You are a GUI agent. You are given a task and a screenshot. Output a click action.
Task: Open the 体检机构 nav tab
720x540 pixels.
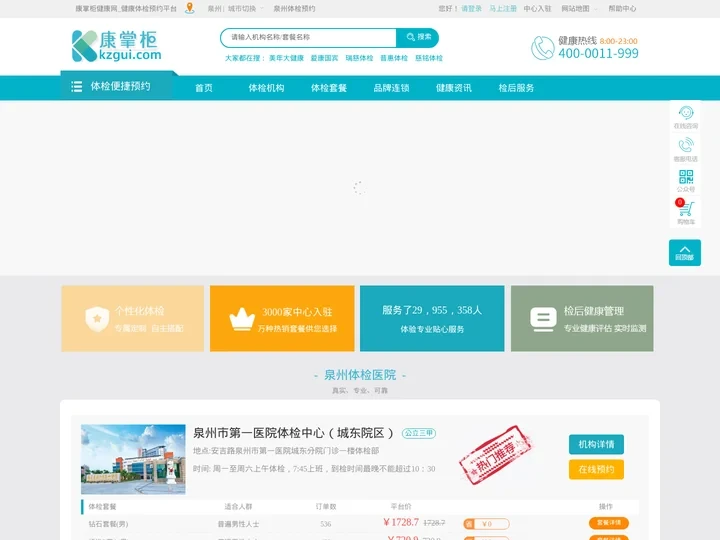[266, 88]
